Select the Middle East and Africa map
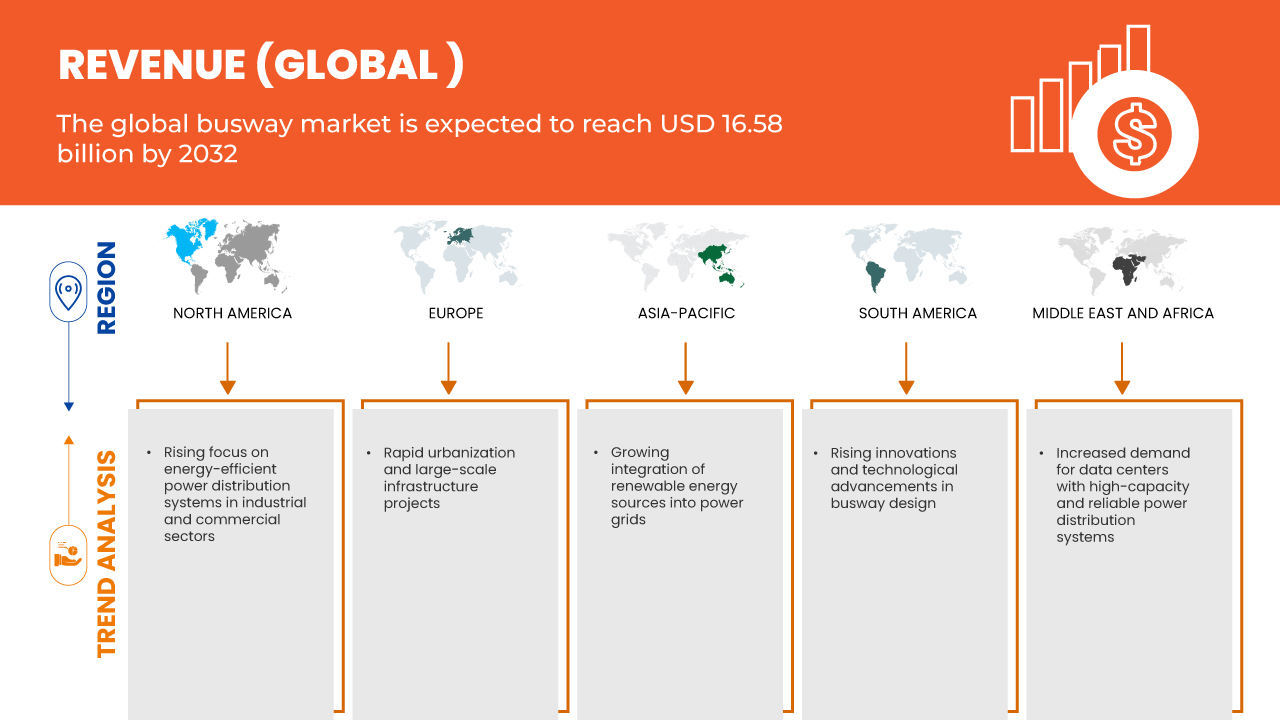This screenshot has width=1280, height=720. (x=1122, y=258)
